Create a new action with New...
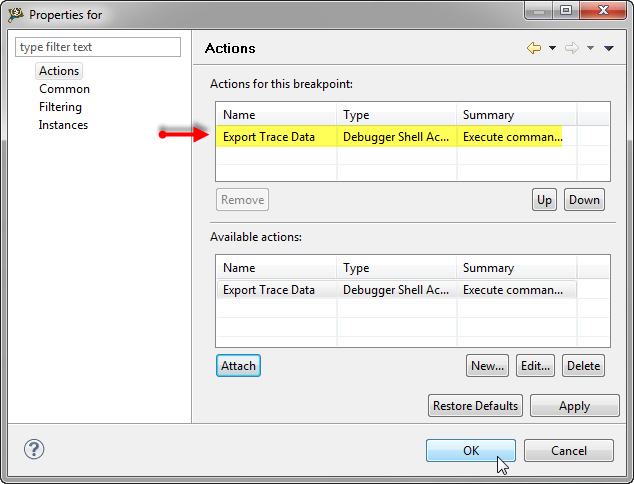634x484 pixels. 487,366
